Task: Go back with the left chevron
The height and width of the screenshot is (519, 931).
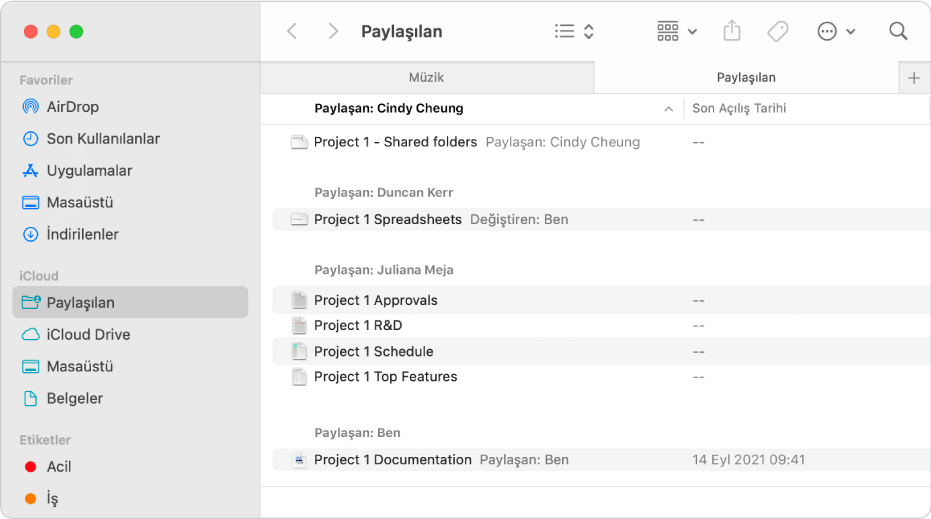Action: point(292,31)
